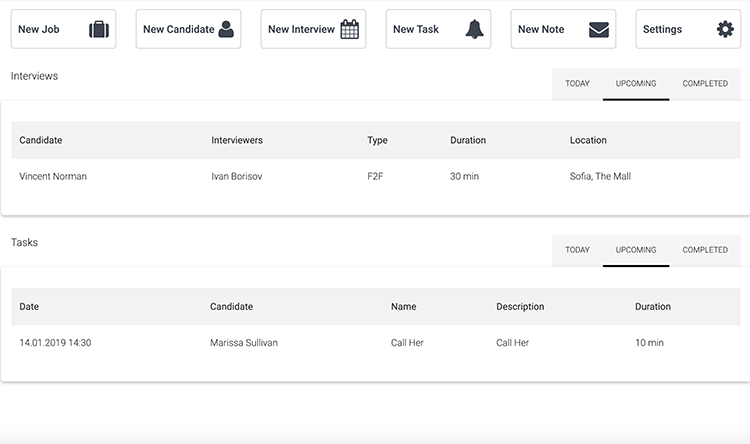
Task: Click the New Interview button label
Action: coord(300,30)
